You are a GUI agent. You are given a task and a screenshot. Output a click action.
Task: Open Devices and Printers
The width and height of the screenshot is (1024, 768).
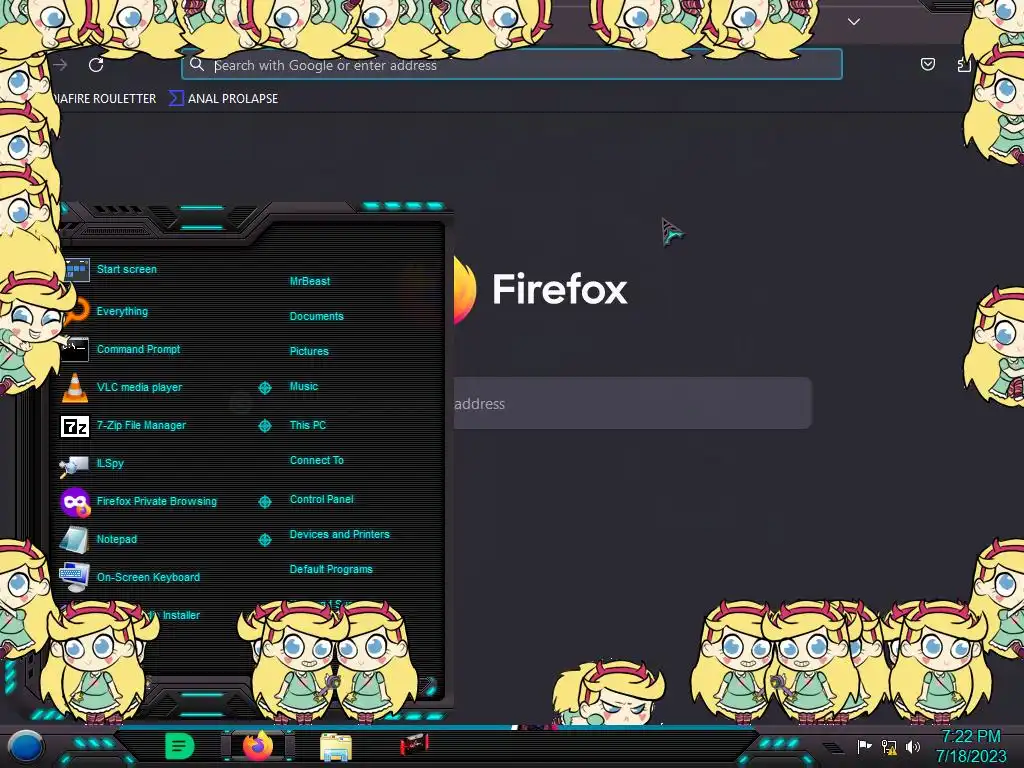tap(339, 534)
